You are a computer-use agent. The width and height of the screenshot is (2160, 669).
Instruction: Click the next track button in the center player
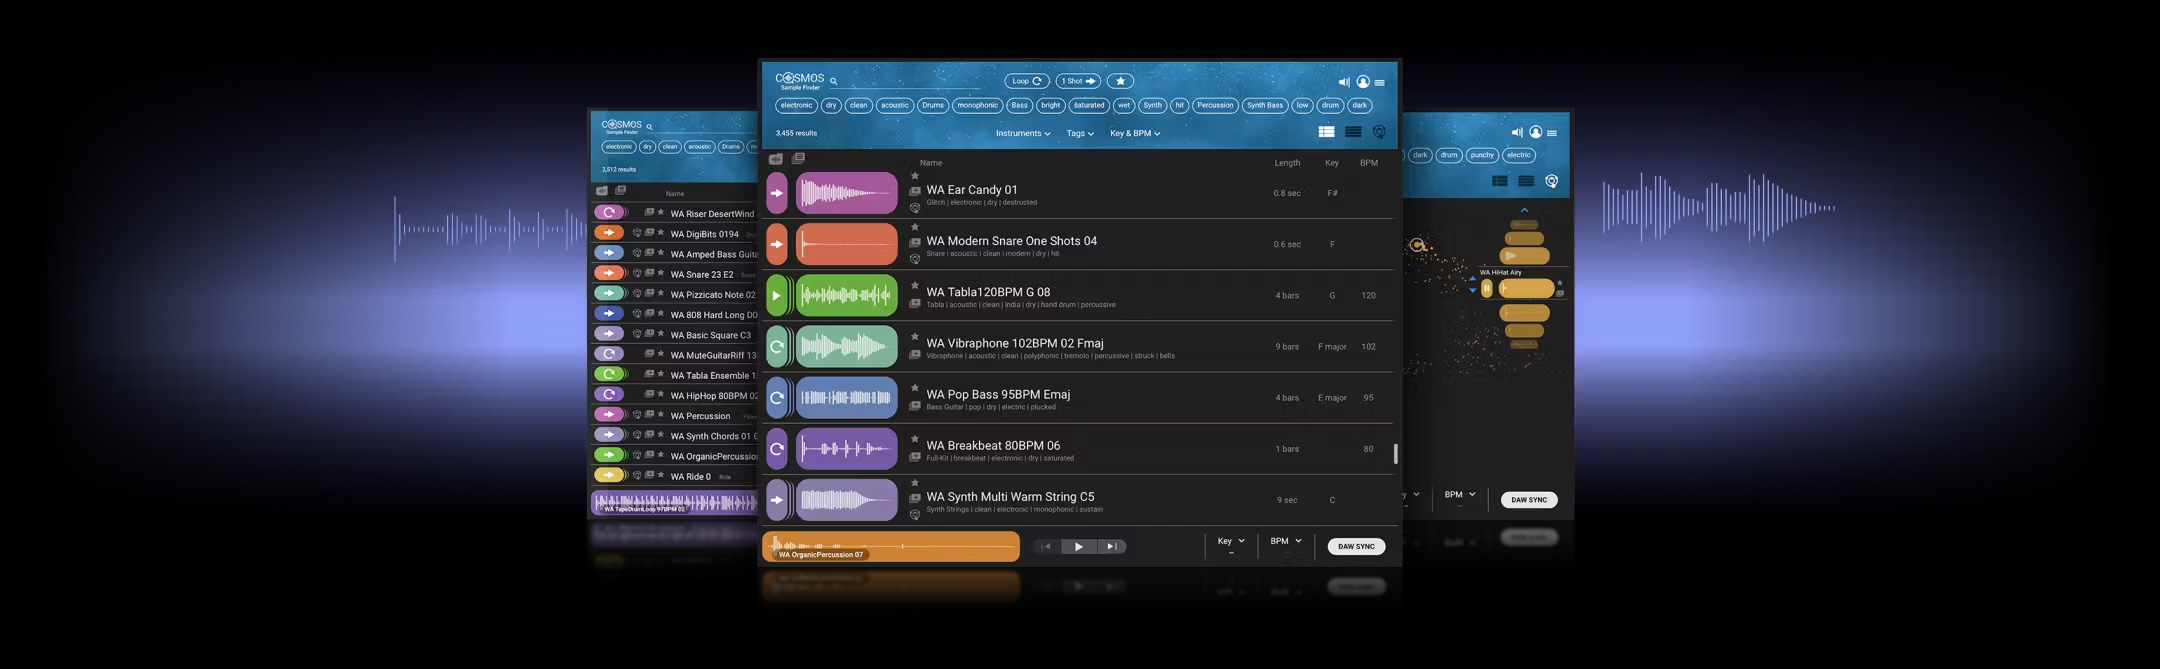click(x=1111, y=547)
